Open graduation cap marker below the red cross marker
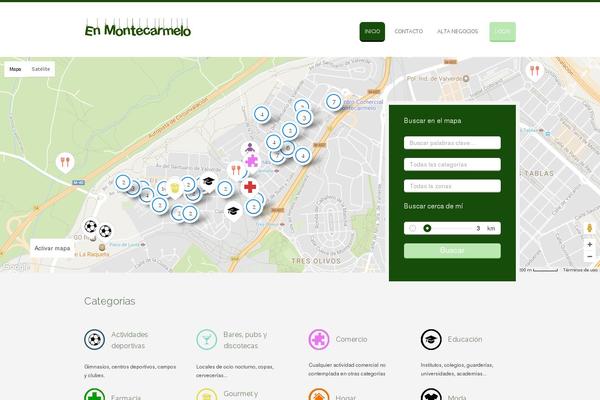 (233, 211)
